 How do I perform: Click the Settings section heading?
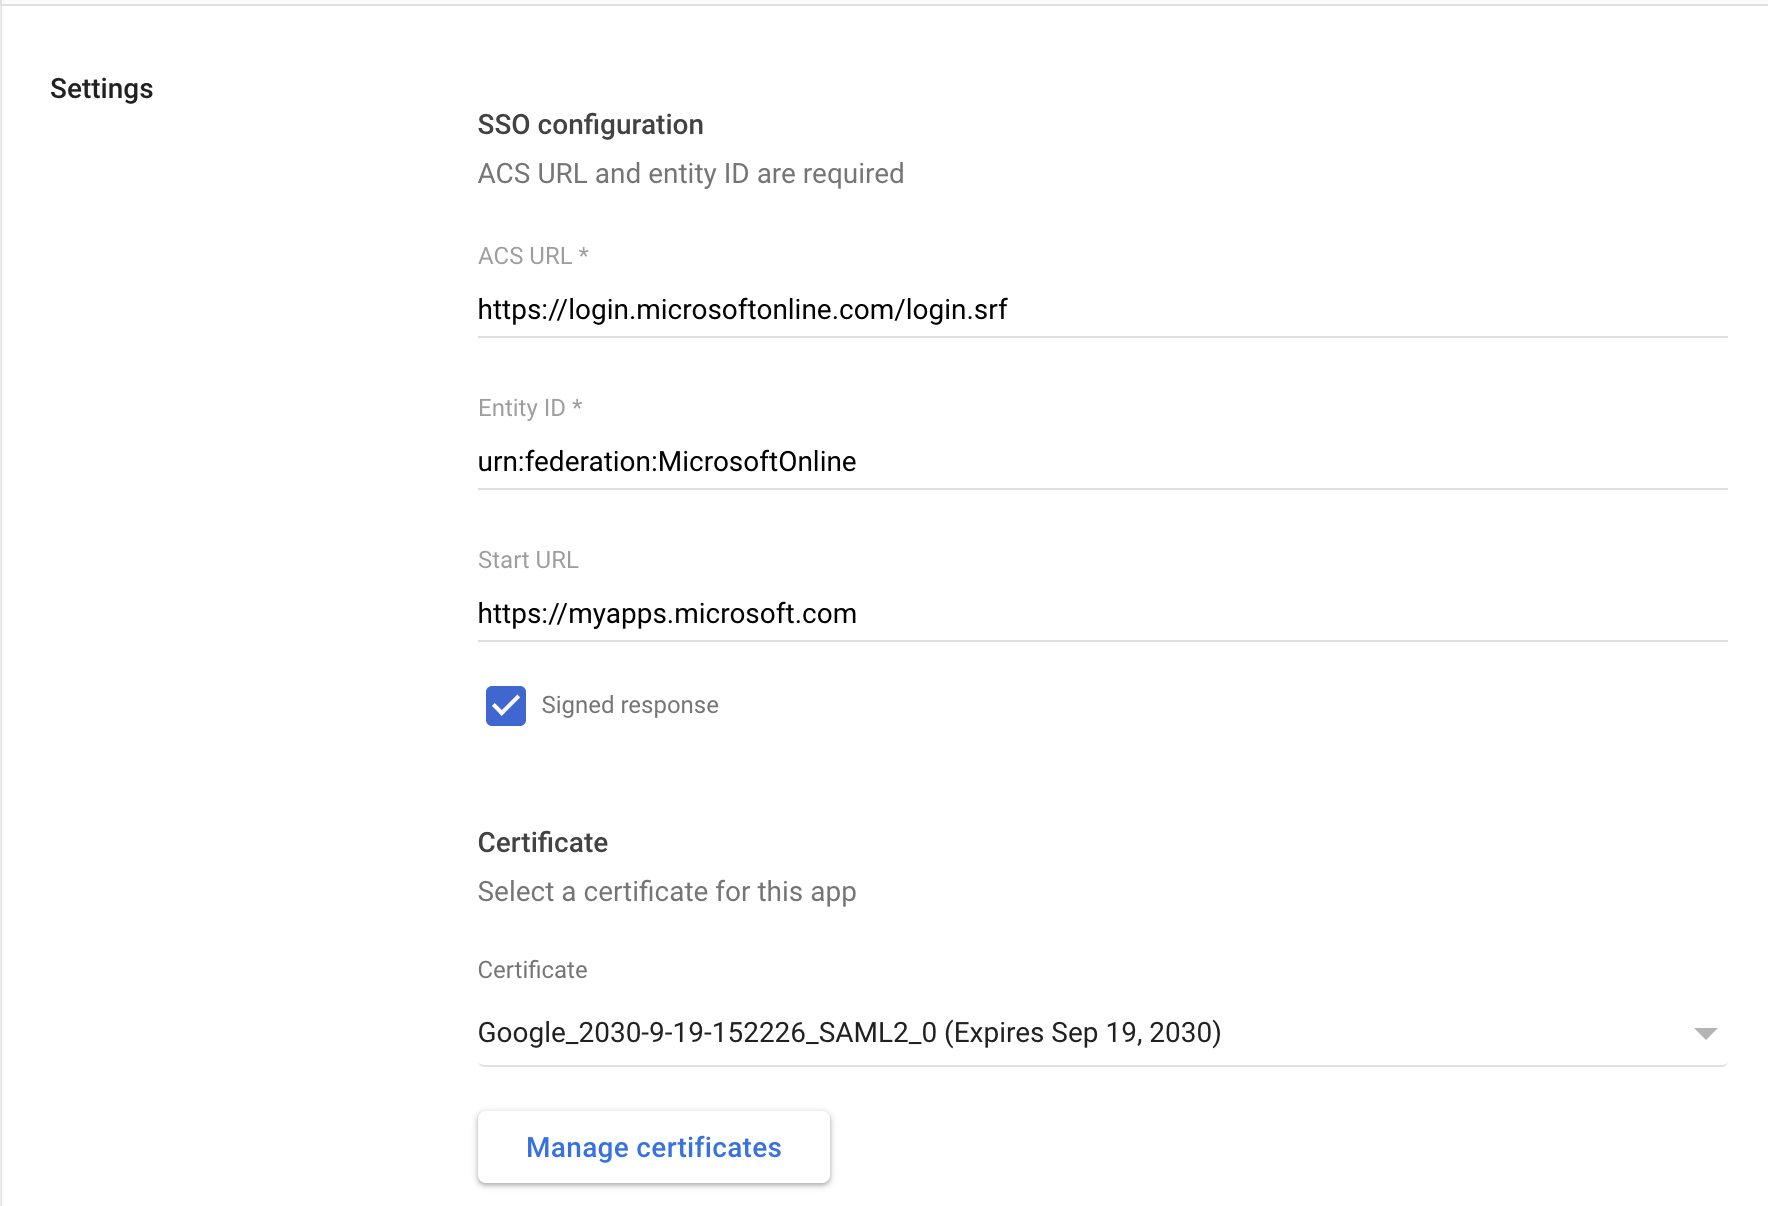pos(102,89)
